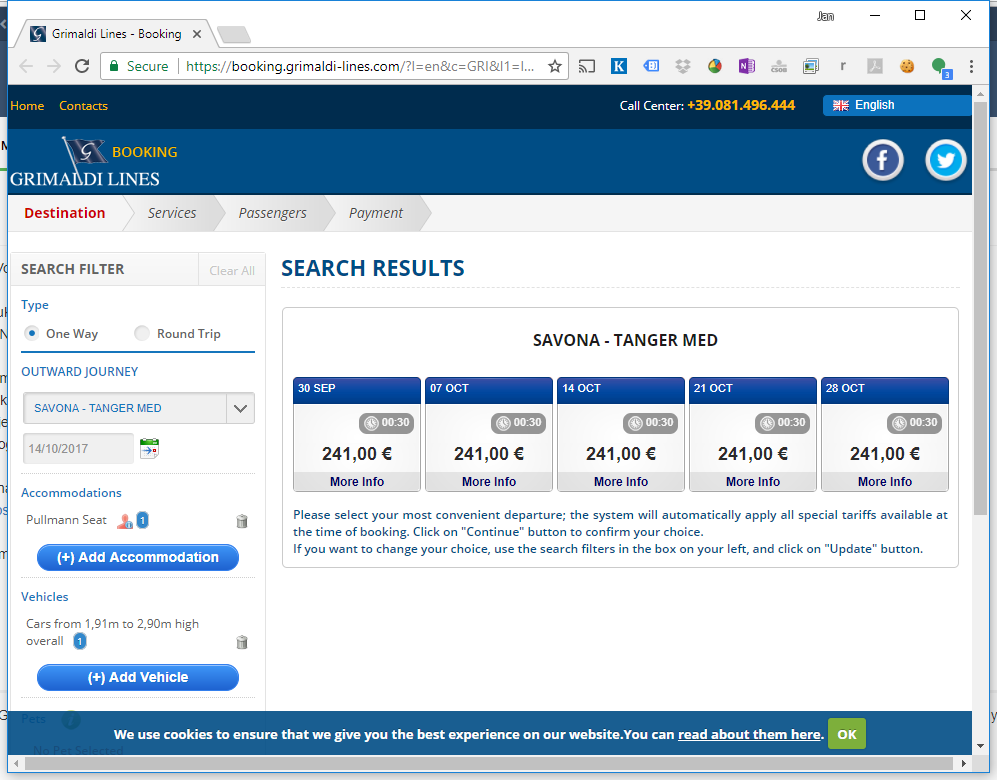Open the read about them here link
The height and width of the screenshot is (780, 997).
pyautogui.click(x=749, y=734)
